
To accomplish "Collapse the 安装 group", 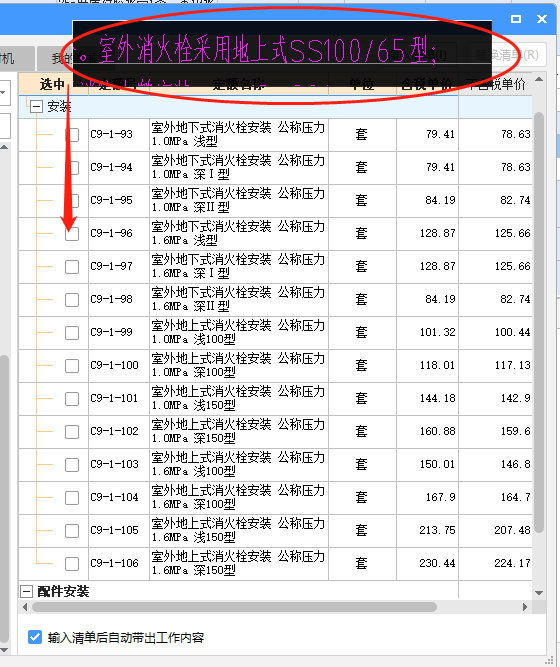I will click(37, 106).
